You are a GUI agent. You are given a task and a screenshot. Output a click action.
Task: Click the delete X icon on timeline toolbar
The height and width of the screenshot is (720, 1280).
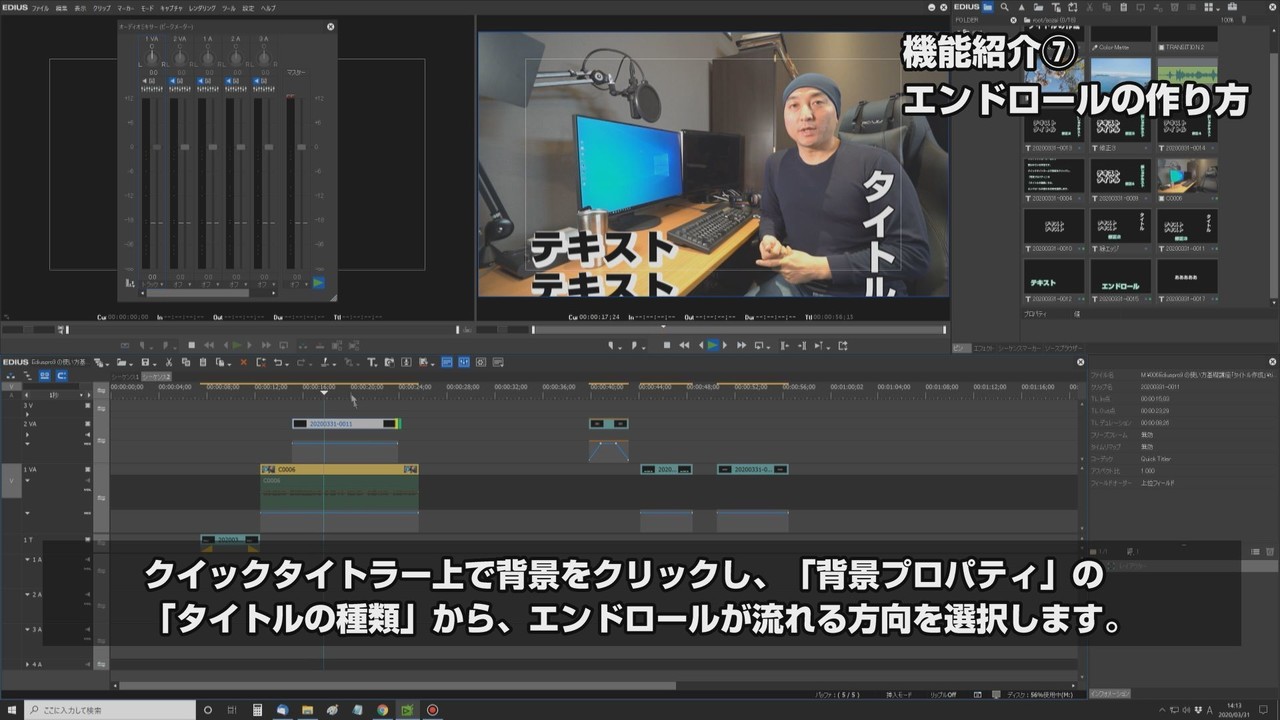[243, 362]
